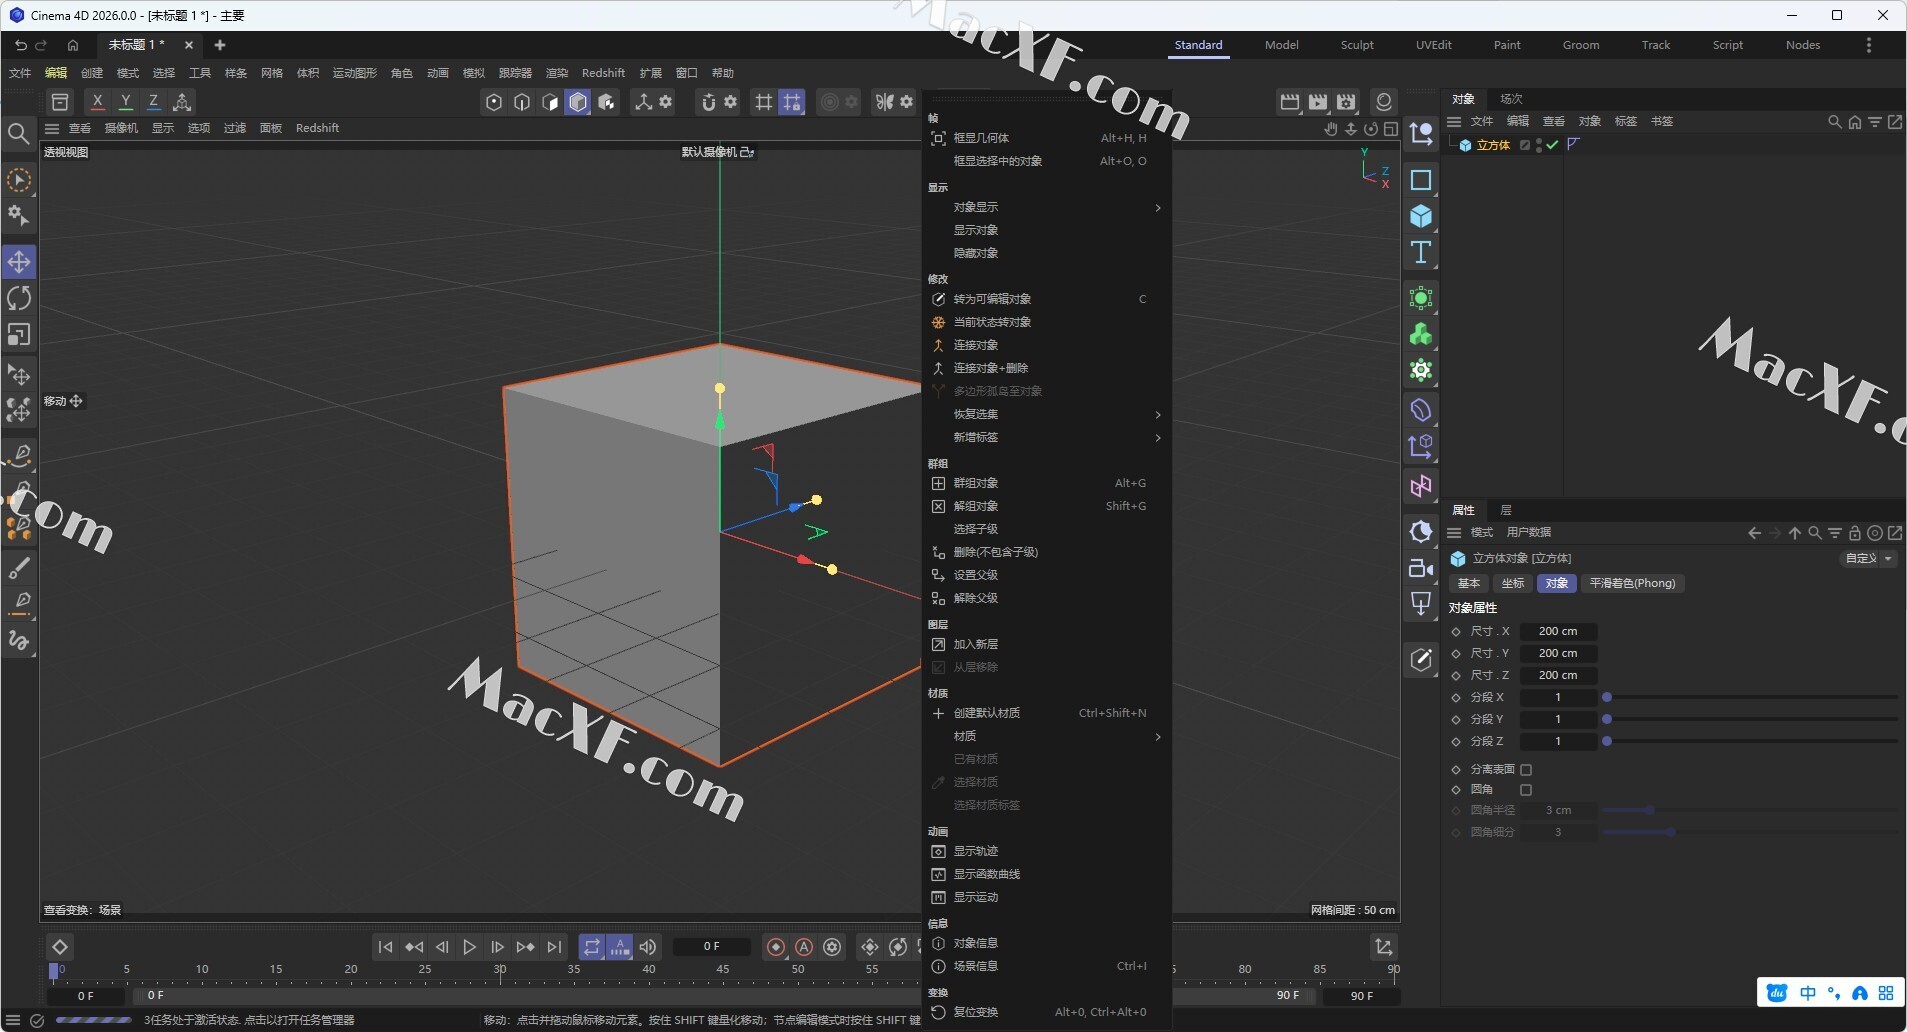The height and width of the screenshot is (1032, 1907).
Task: Toggle the 立方体 object enable checkmark
Action: point(1552,145)
